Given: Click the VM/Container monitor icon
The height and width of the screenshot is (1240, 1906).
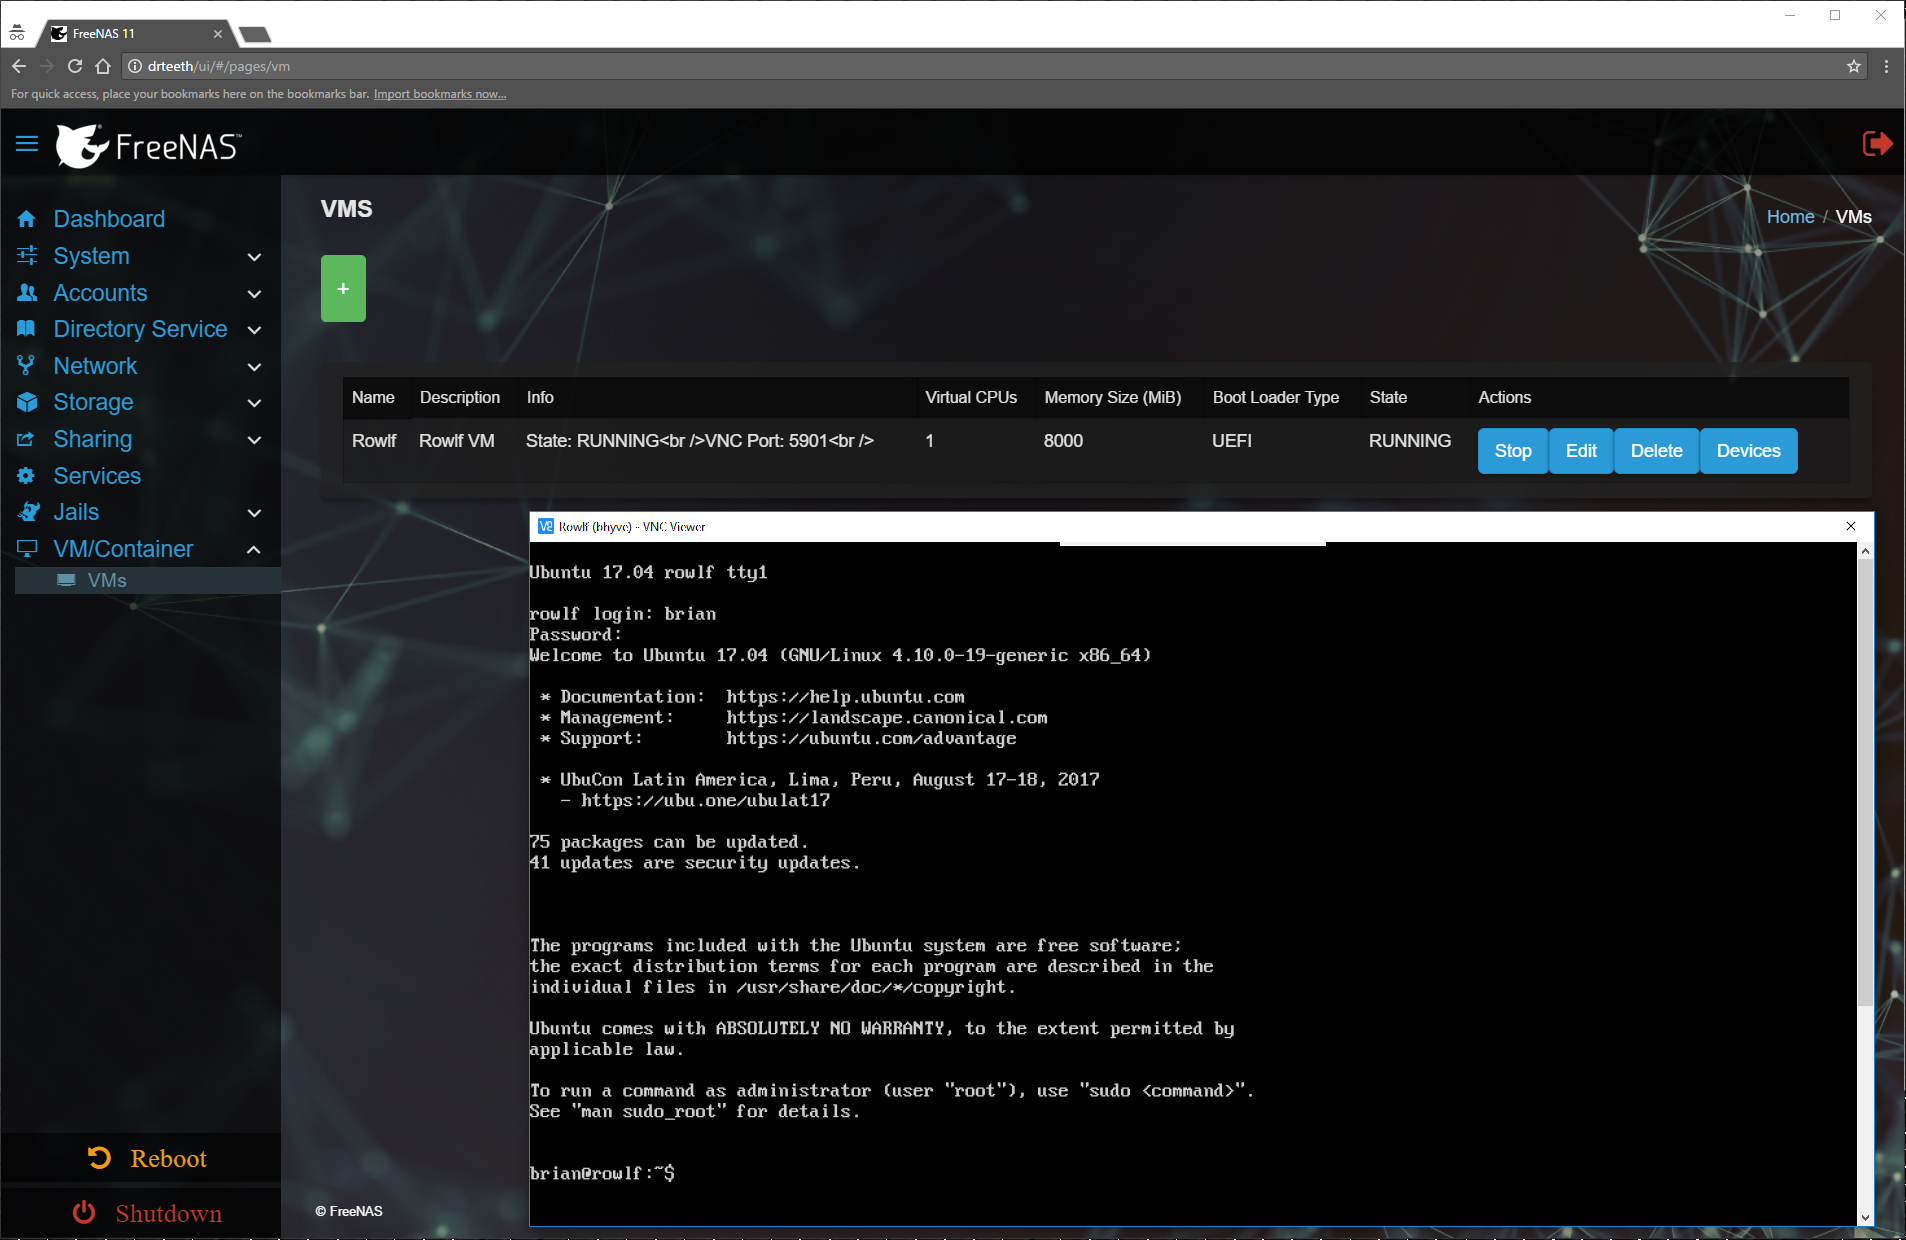Looking at the screenshot, I should [x=27, y=549].
